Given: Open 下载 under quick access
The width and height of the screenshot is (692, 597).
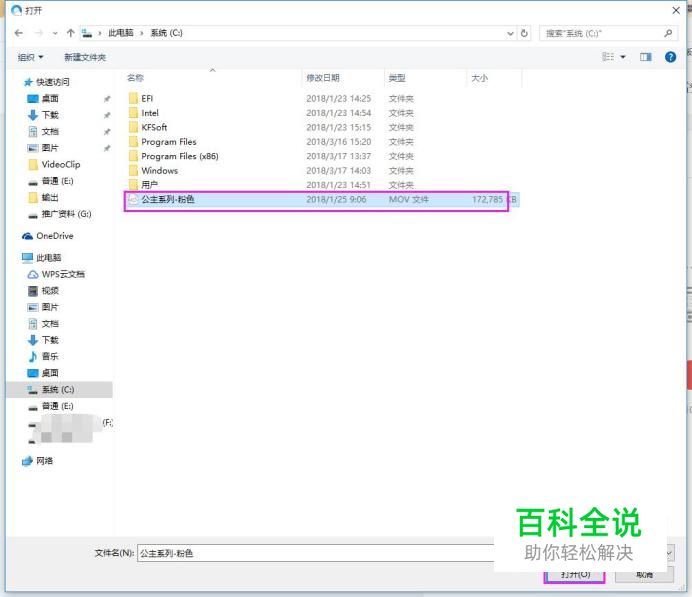Looking at the screenshot, I should click(50, 115).
